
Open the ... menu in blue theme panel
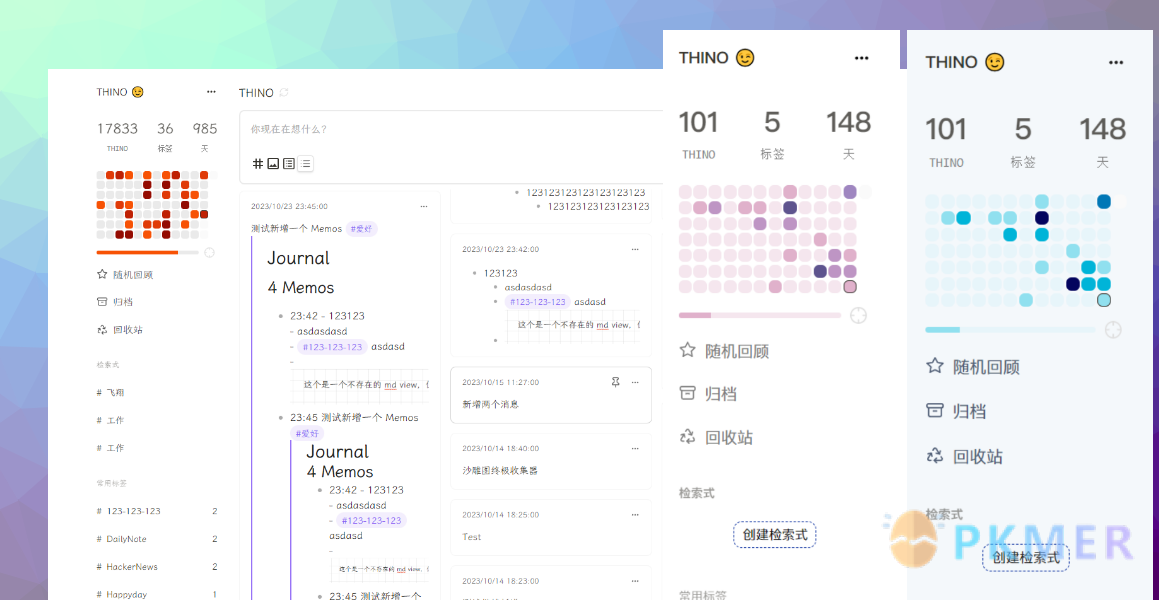point(1116,63)
